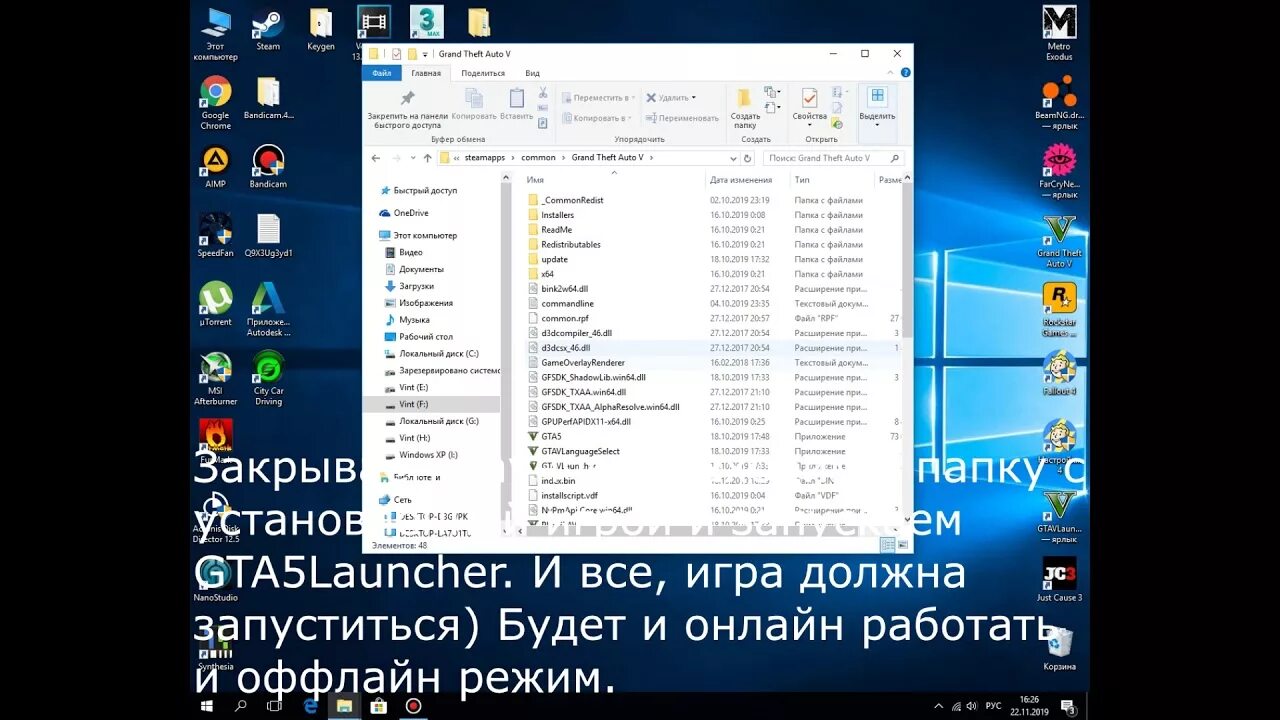Open Just Cause 3 desktop icon

point(1059,579)
